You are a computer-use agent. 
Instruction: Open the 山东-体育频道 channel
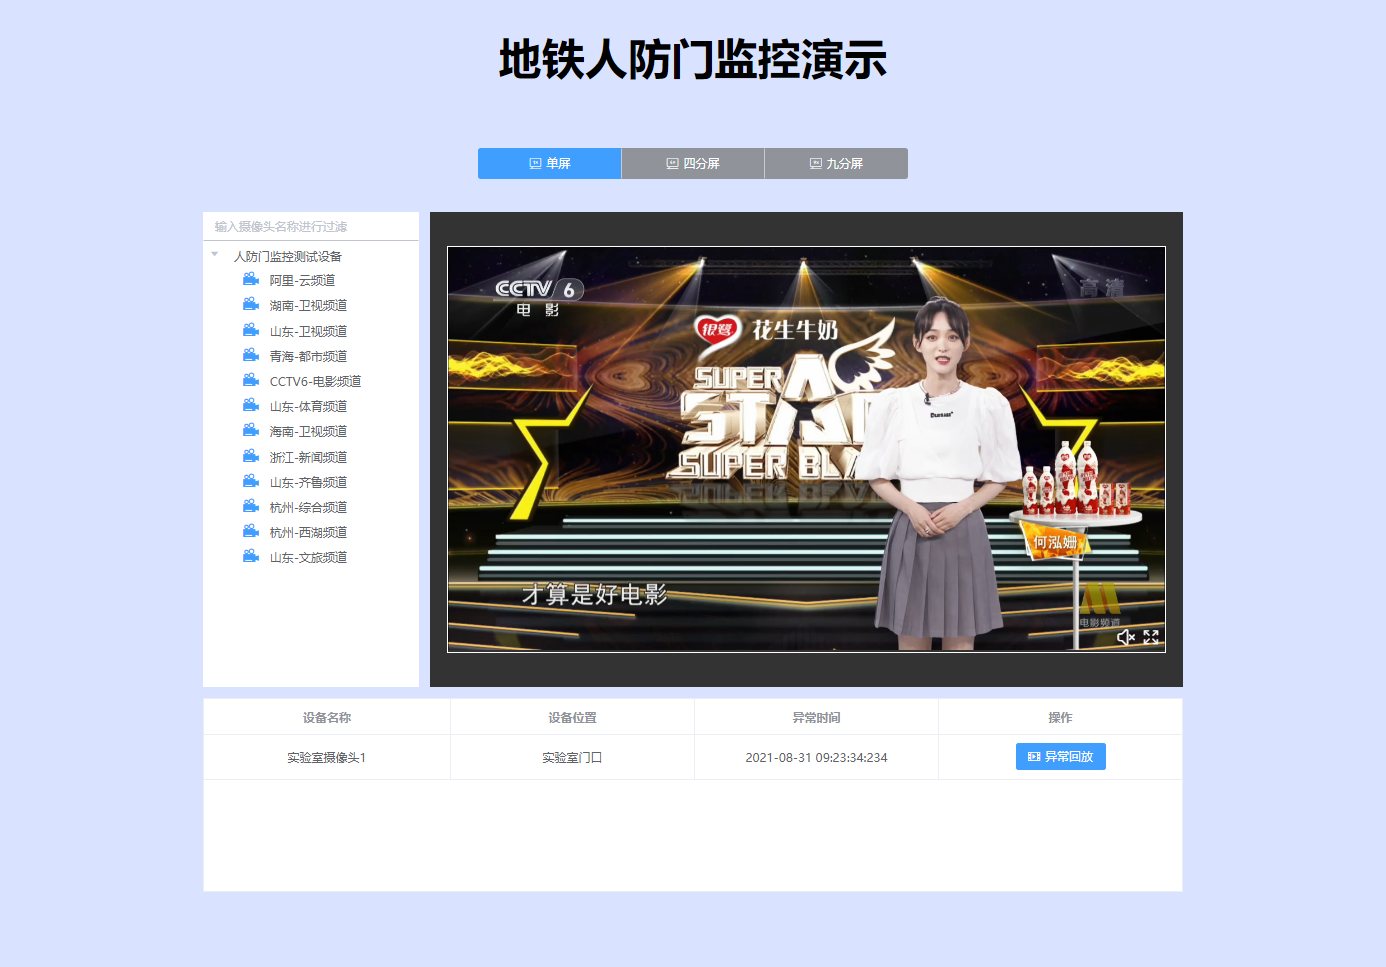point(308,407)
